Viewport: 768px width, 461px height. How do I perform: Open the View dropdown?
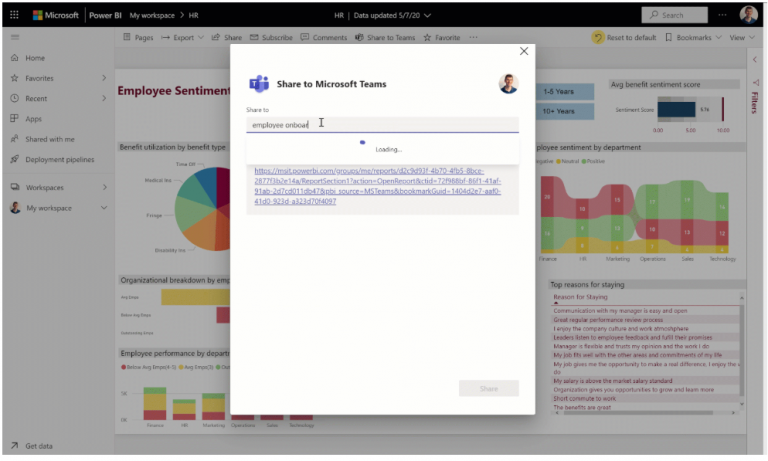tap(742, 37)
